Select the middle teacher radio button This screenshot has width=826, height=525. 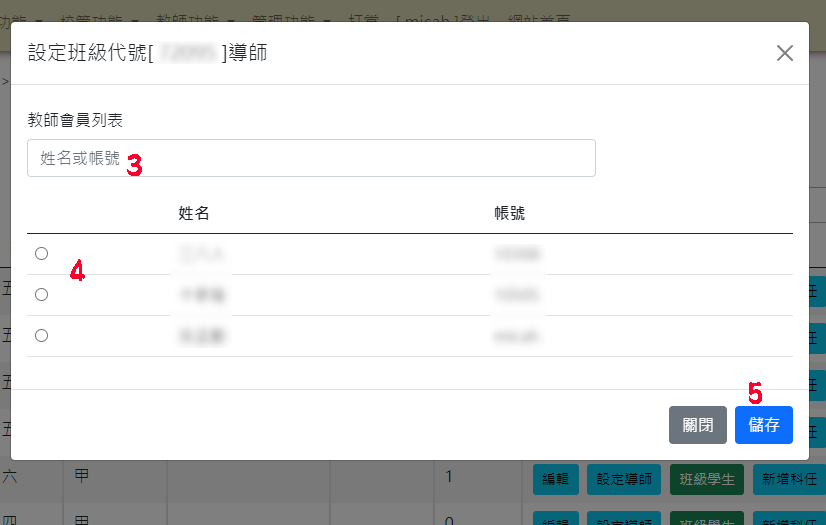coord(42,294)
